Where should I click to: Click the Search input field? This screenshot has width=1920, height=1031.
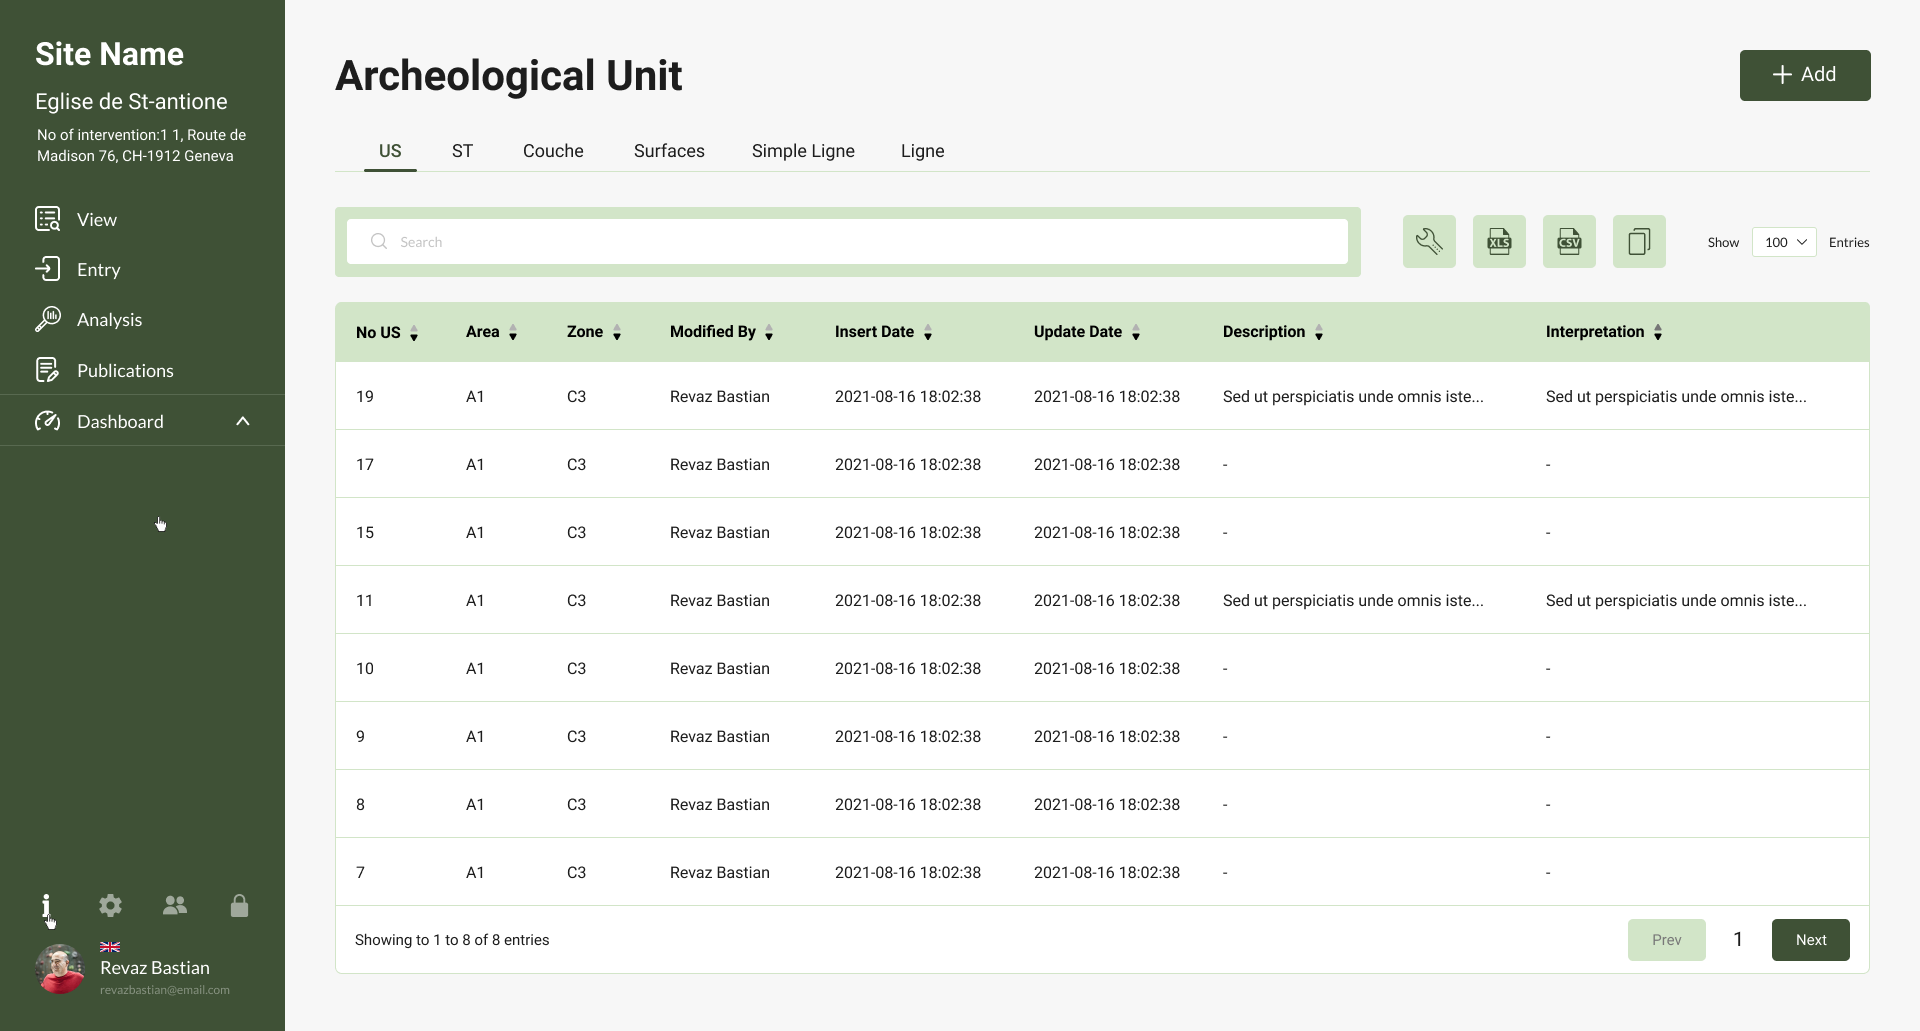pos(847,242)
